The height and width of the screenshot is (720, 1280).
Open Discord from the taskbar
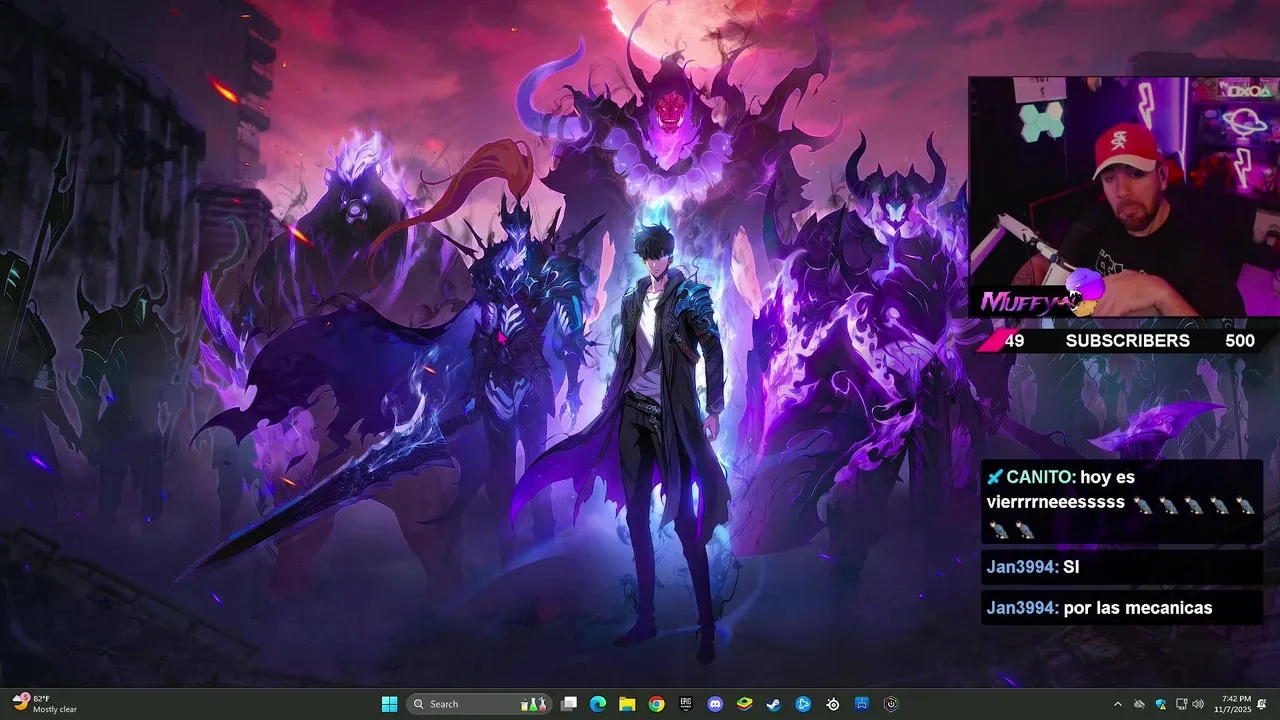pos(715,704)
